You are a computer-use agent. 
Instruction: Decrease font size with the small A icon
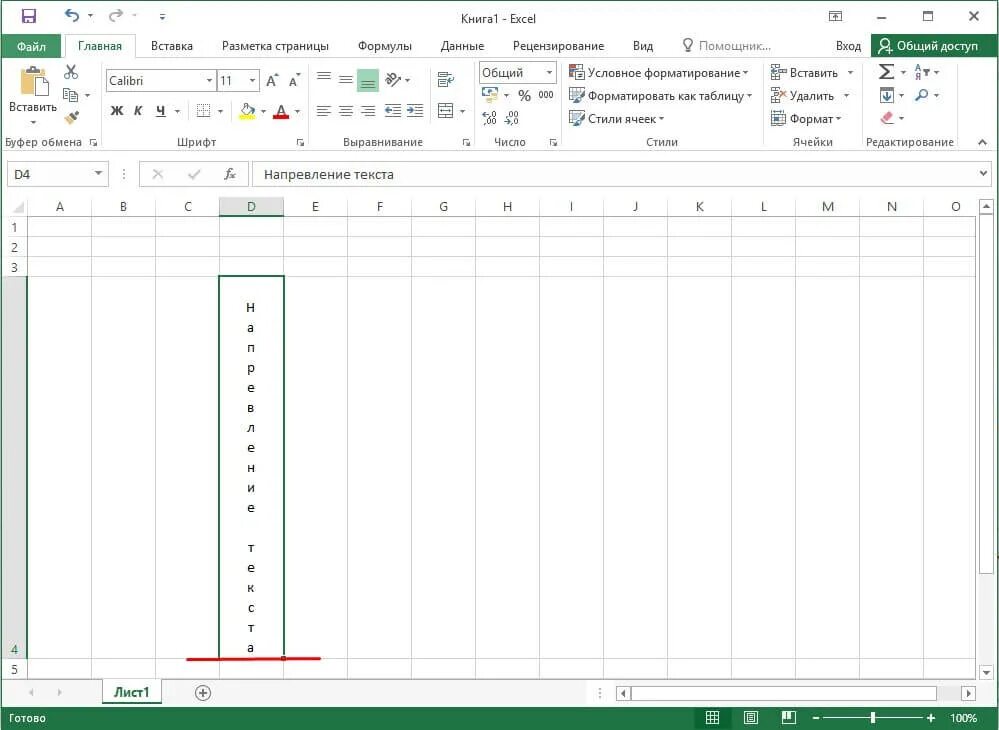pyautogui.click(x=294, y=81)
